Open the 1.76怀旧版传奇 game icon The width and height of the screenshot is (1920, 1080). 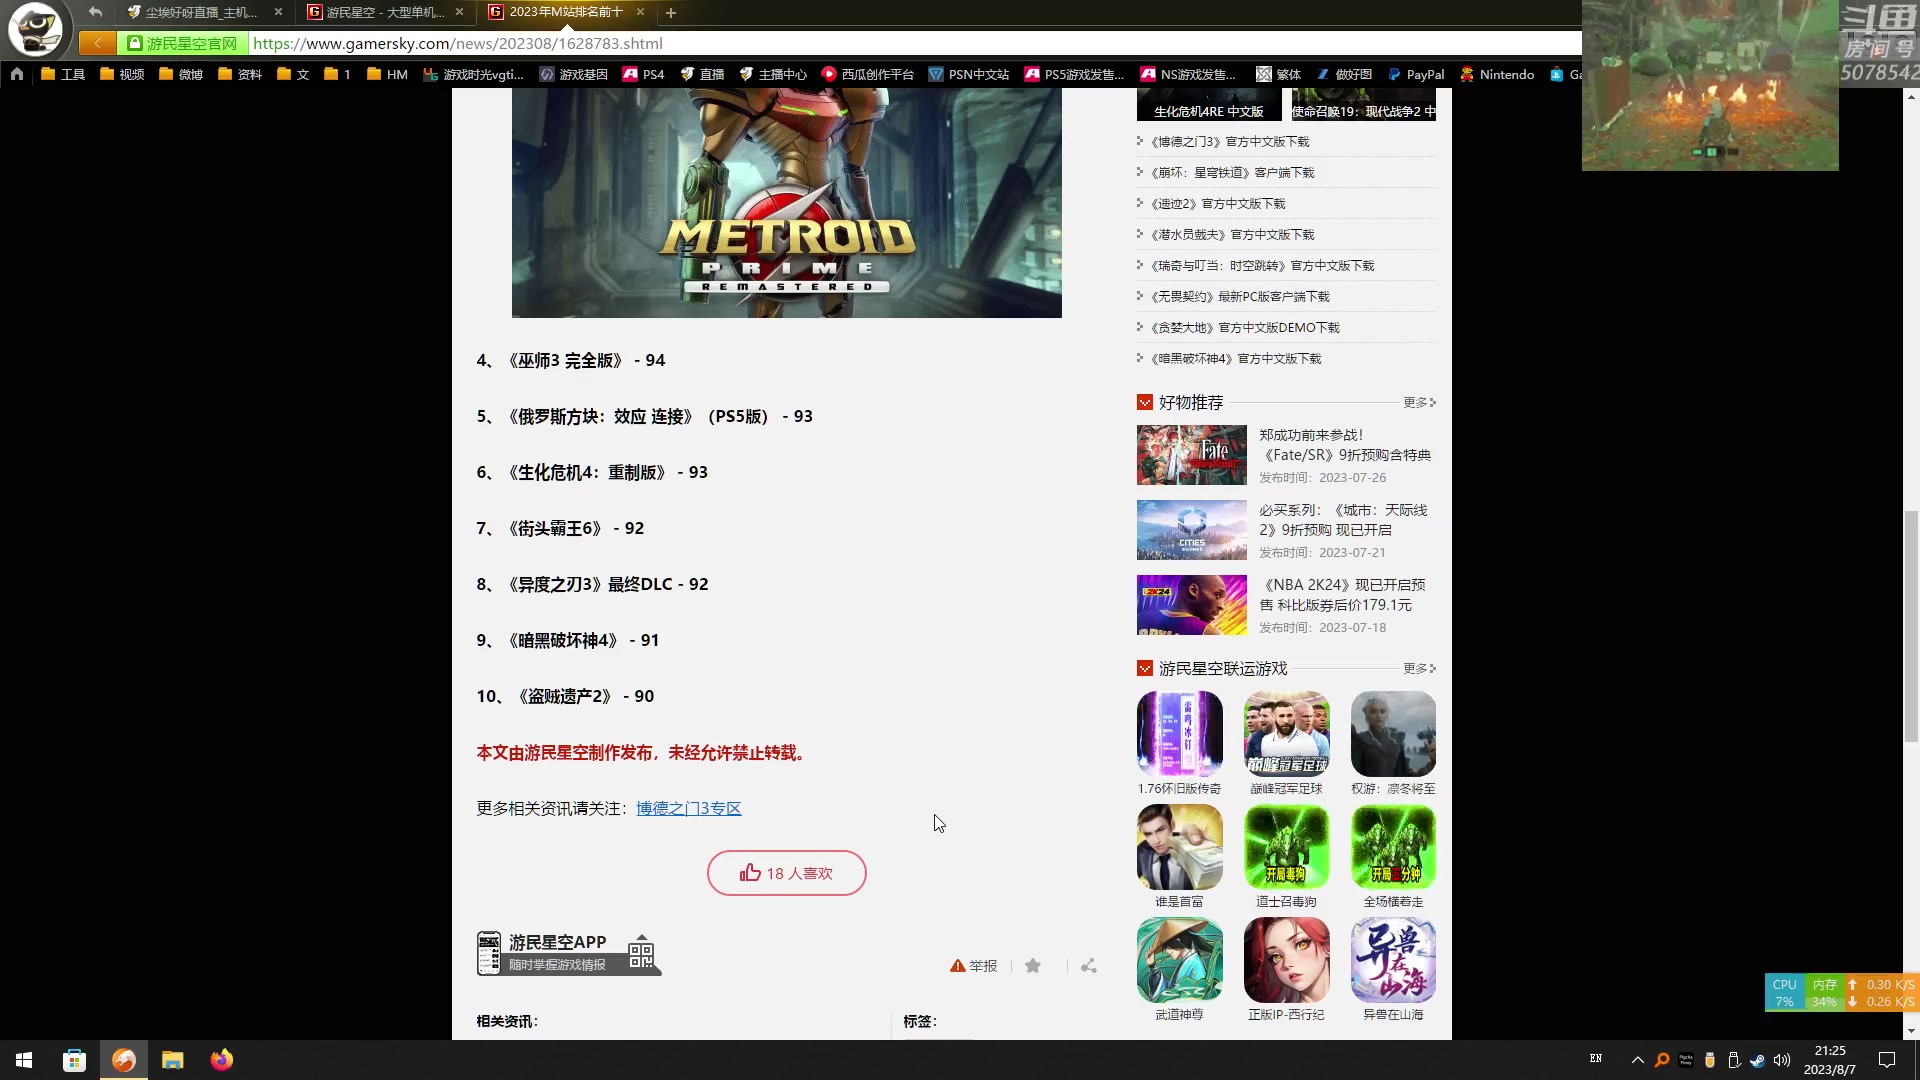[x=1180, y=734]
